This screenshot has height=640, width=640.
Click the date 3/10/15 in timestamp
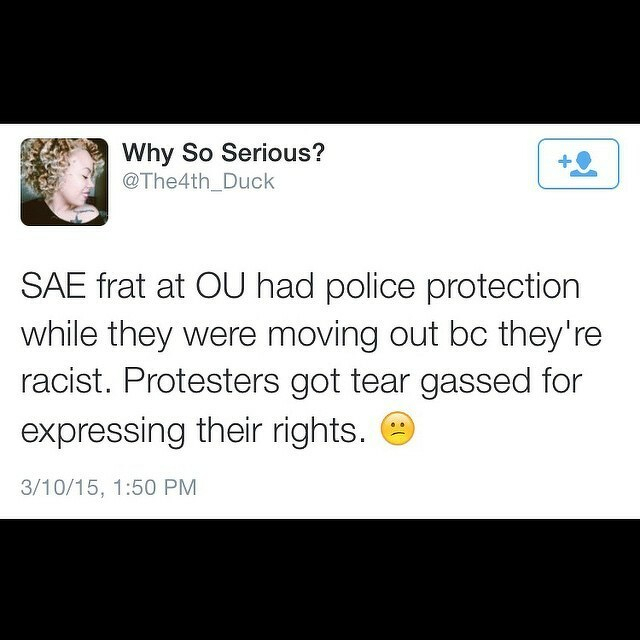(x=60, y=487)
